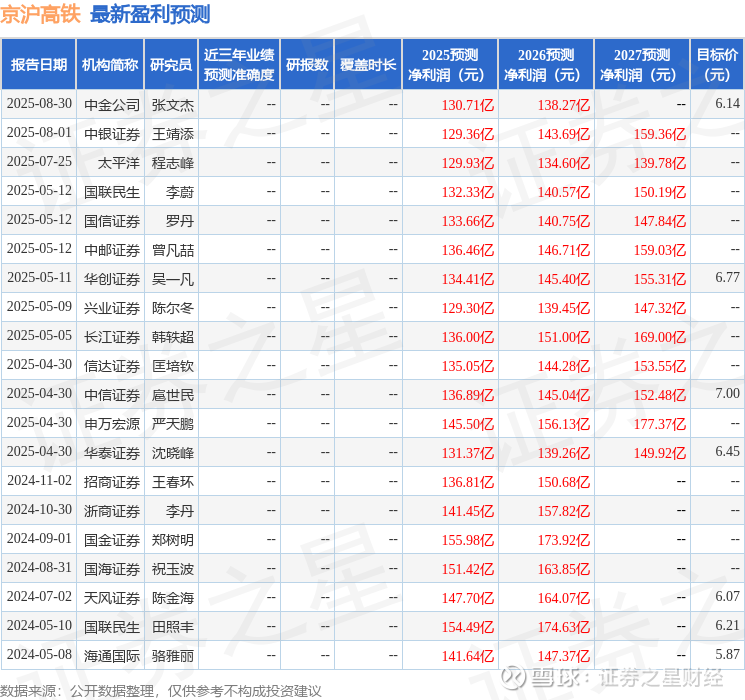Click analyst name 李蔚
The width and height of the screenshot is (745, 700).
[180, 192]
